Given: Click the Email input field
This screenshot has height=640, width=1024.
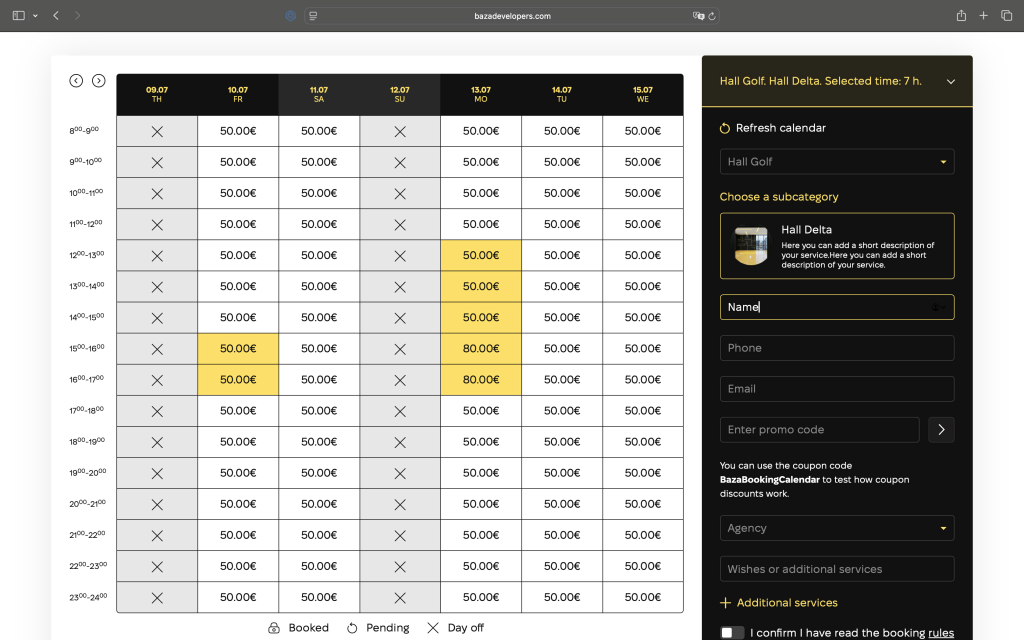Looking at the screenshot, I should pyautogui.click(x=837, y=389).
